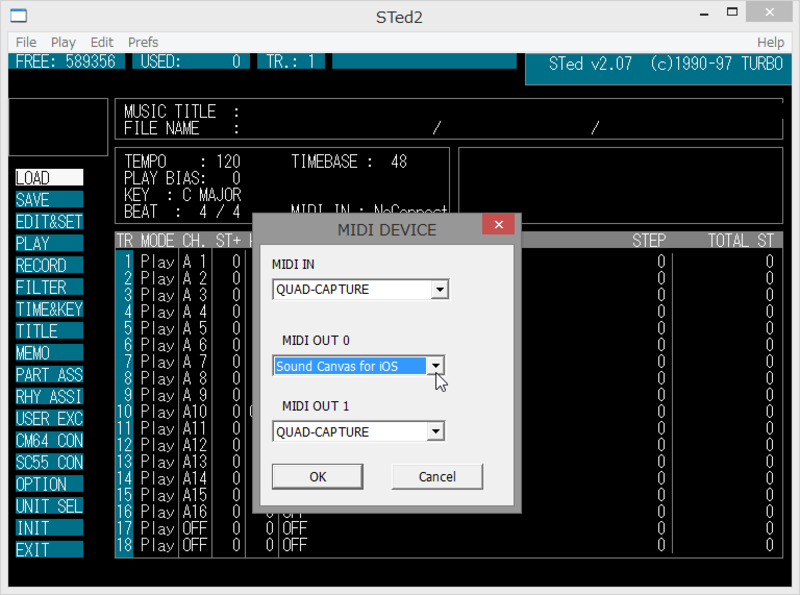Maximize the STed2 window
This screenshot has width=800, height=595.
[732, 12]
